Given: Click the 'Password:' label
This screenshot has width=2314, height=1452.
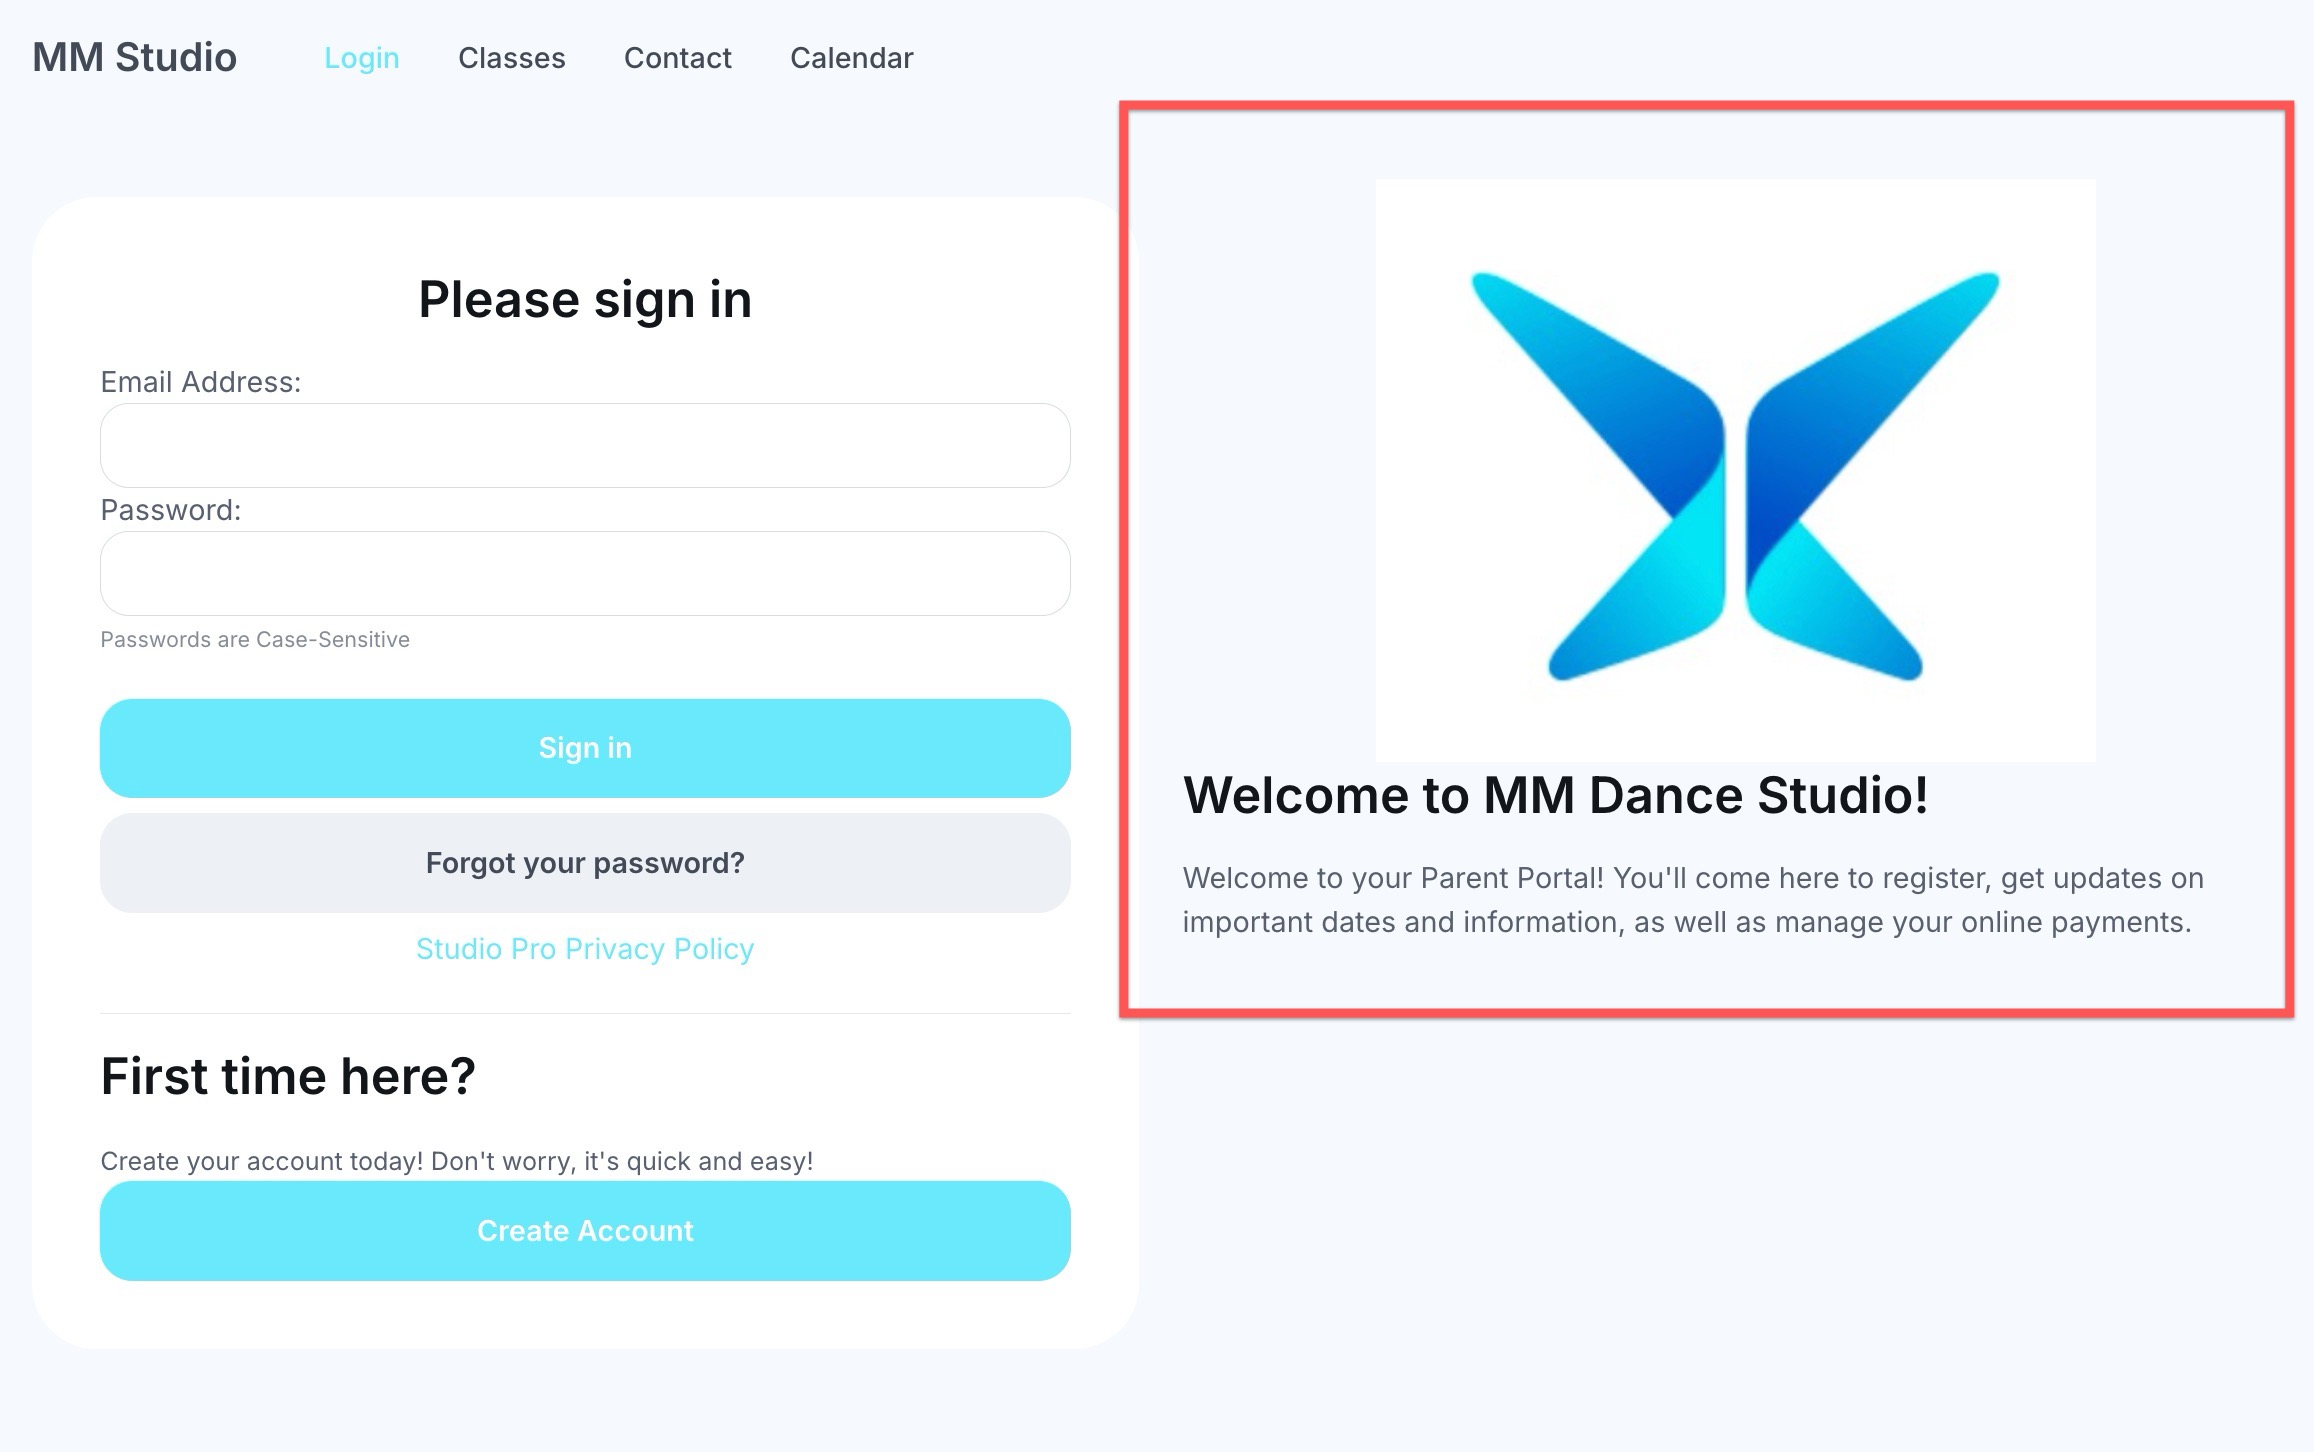Looking at the screenshot, I should coord(170,510).
